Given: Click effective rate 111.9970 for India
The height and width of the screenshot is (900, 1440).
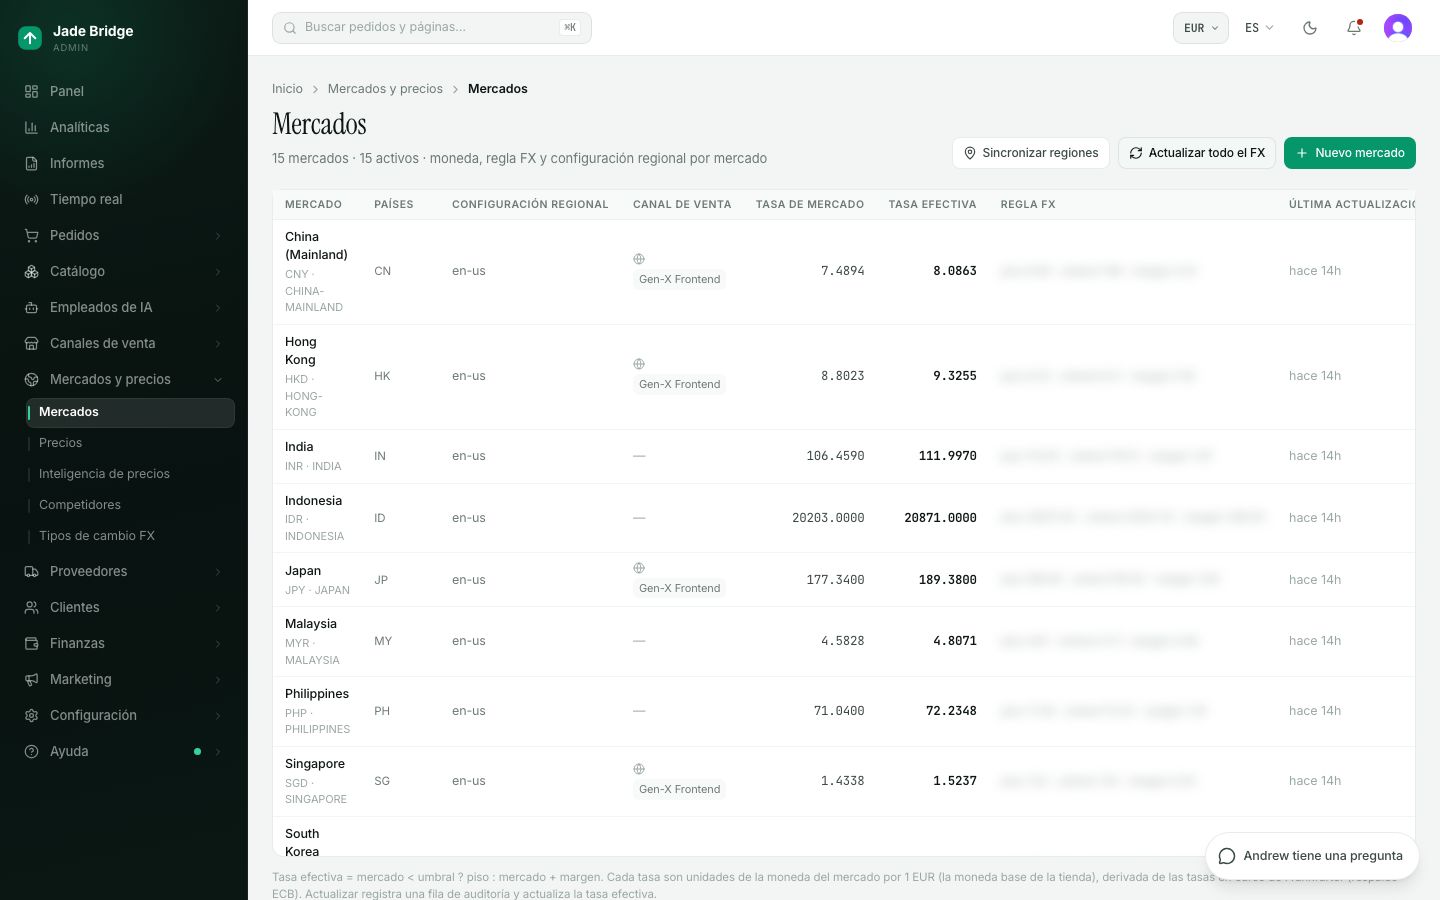Looking at the screenshot, I should [947, 456].
